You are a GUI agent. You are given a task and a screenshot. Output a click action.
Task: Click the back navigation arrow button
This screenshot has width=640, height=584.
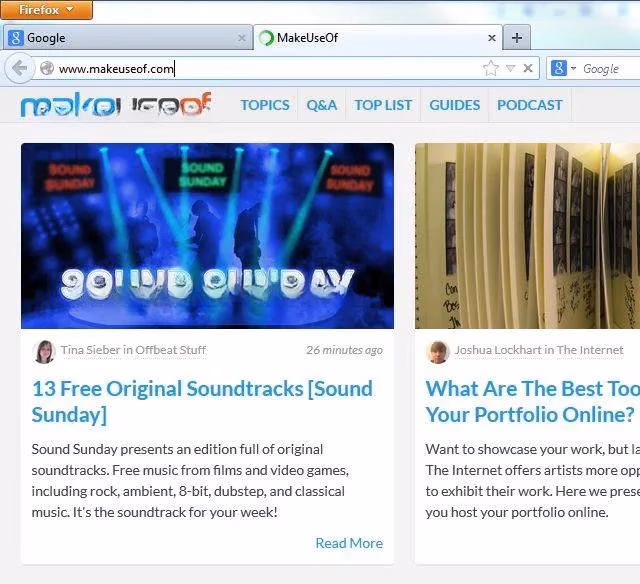19,68
